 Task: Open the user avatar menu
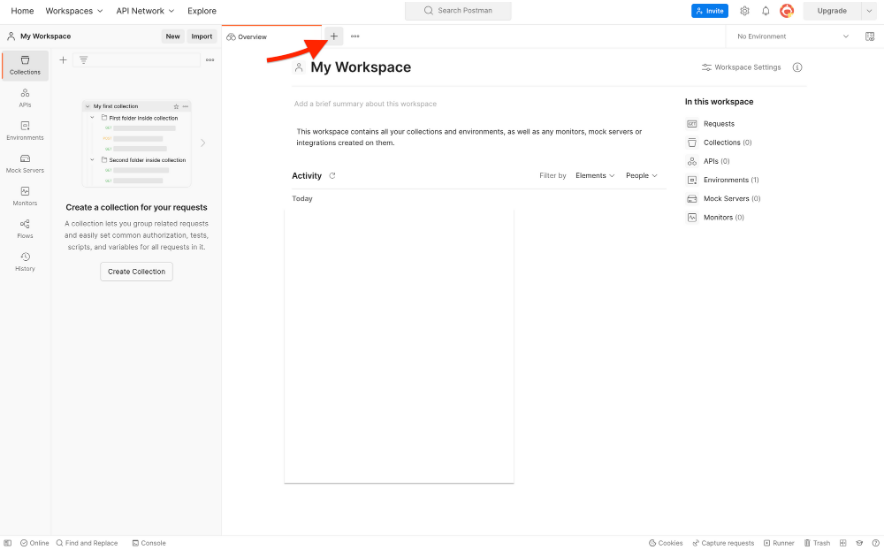[787, 11]
